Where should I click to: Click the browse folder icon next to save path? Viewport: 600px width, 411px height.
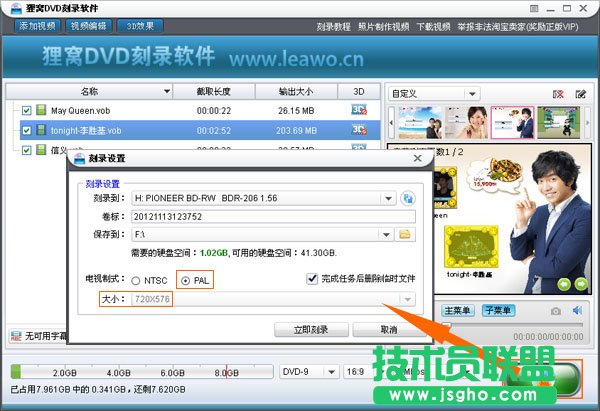406,234
